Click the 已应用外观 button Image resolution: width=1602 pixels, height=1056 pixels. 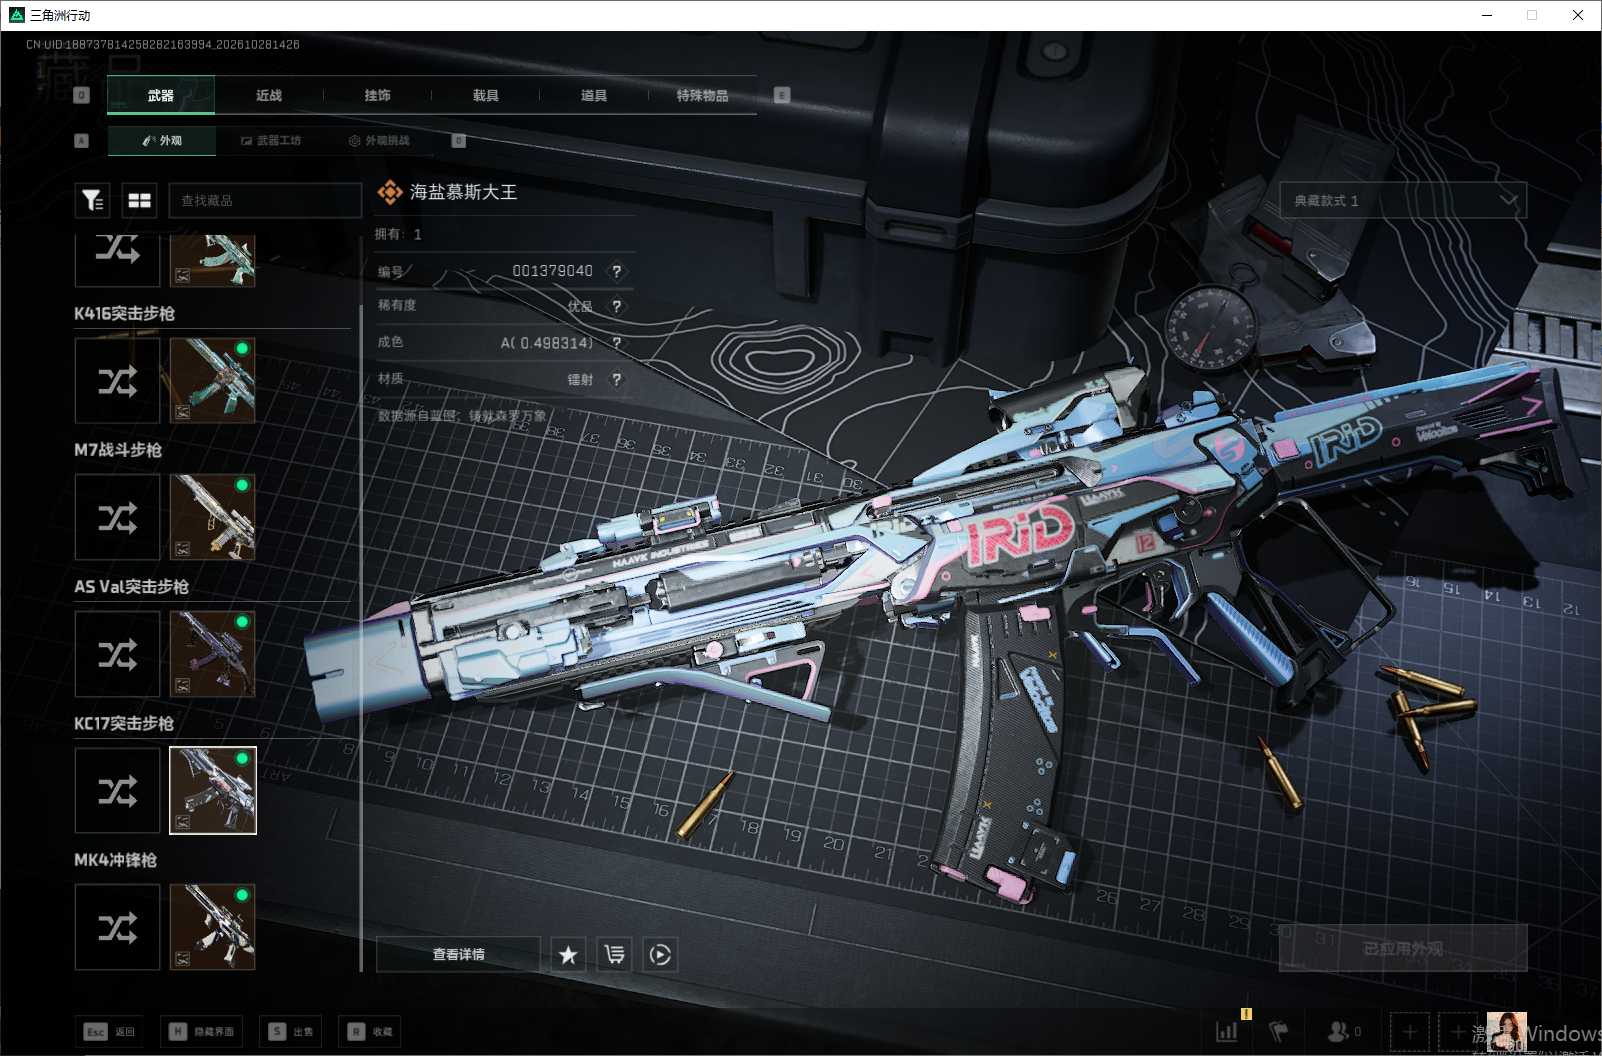1403,948
